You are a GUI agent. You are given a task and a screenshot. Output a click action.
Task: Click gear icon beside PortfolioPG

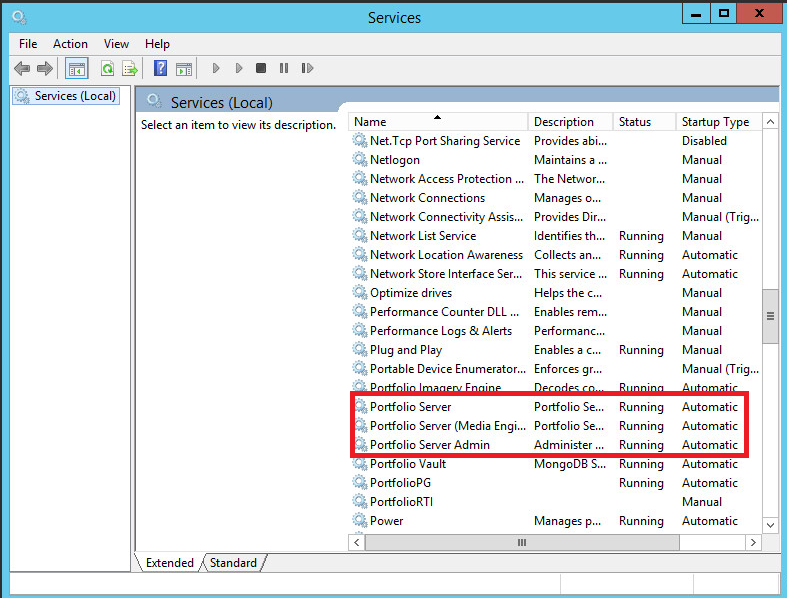click(359, 483)
